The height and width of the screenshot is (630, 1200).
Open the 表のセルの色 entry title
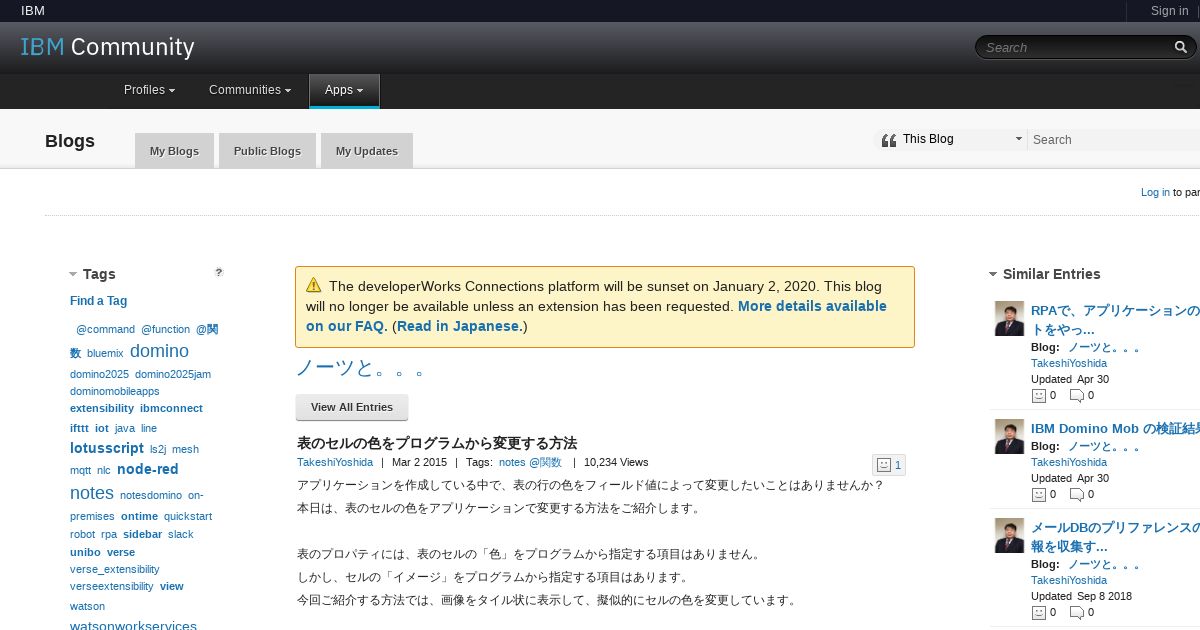[x=437, y=443]
